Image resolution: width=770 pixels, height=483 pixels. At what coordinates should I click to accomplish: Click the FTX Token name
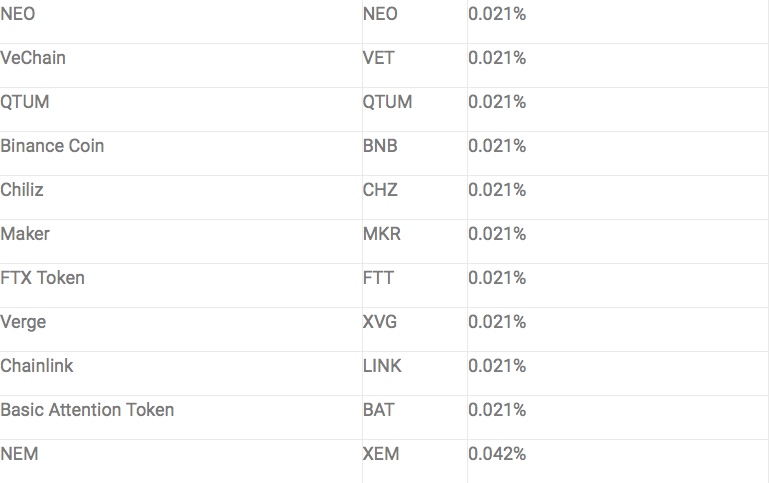[x=42, y=278]
